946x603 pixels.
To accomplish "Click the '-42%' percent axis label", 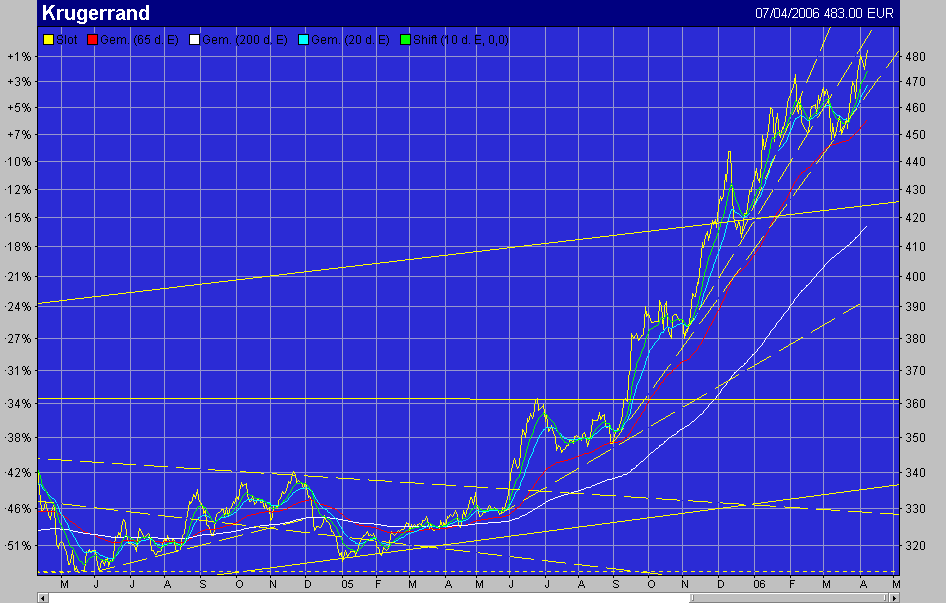I will [x=18, y=473].
